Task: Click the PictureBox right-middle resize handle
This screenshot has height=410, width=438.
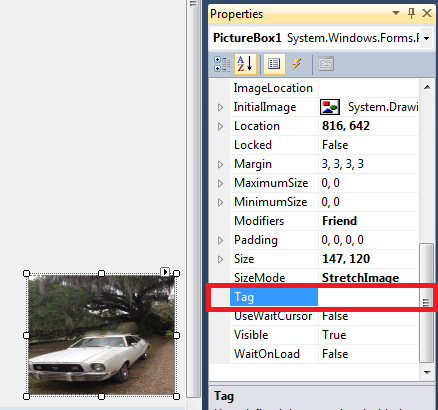Action: tap(177, 335)
